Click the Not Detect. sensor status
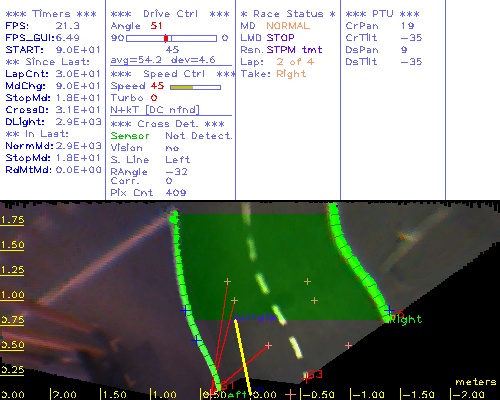Screen dimensions: 500x400 pos(199,136)
